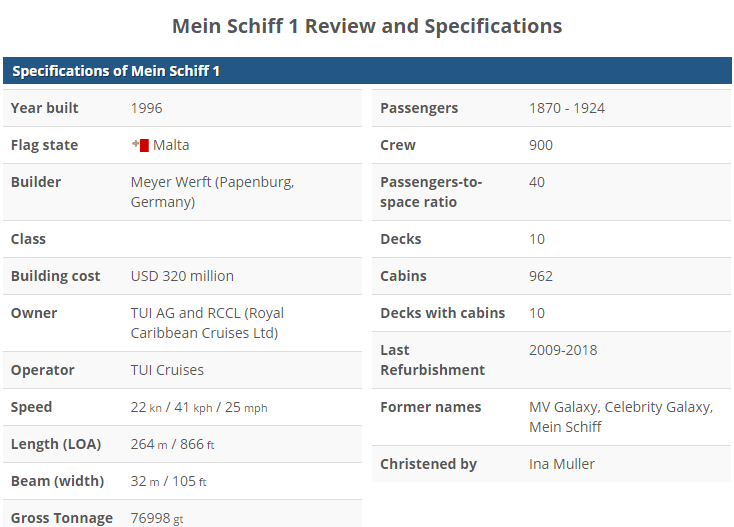Click the Crew 900 value
This screenshot has width=734, height=527.
[541, 145]
